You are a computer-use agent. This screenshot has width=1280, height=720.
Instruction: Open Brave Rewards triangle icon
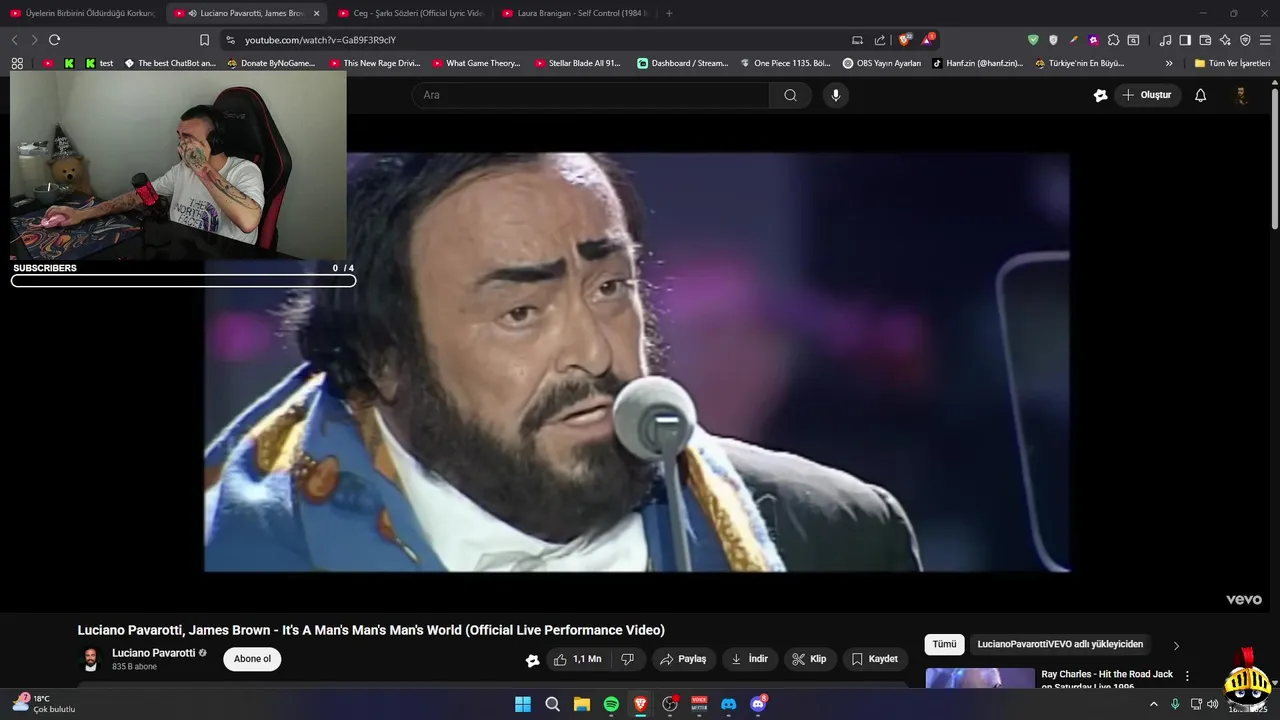click(929, 40)
